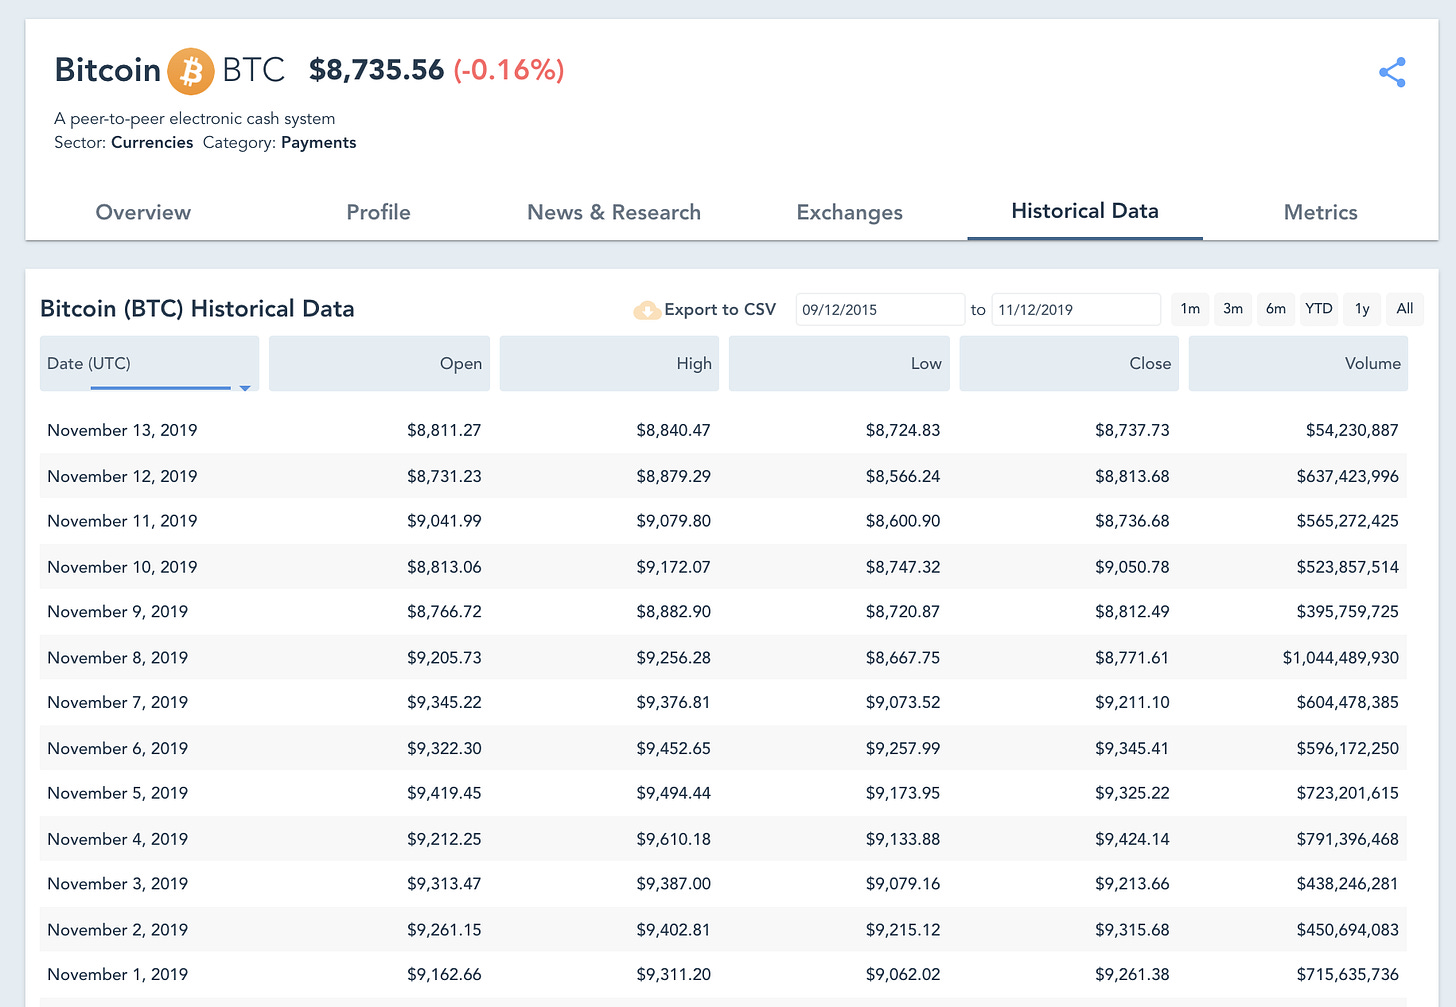Switch to the Profile tab

378,212
